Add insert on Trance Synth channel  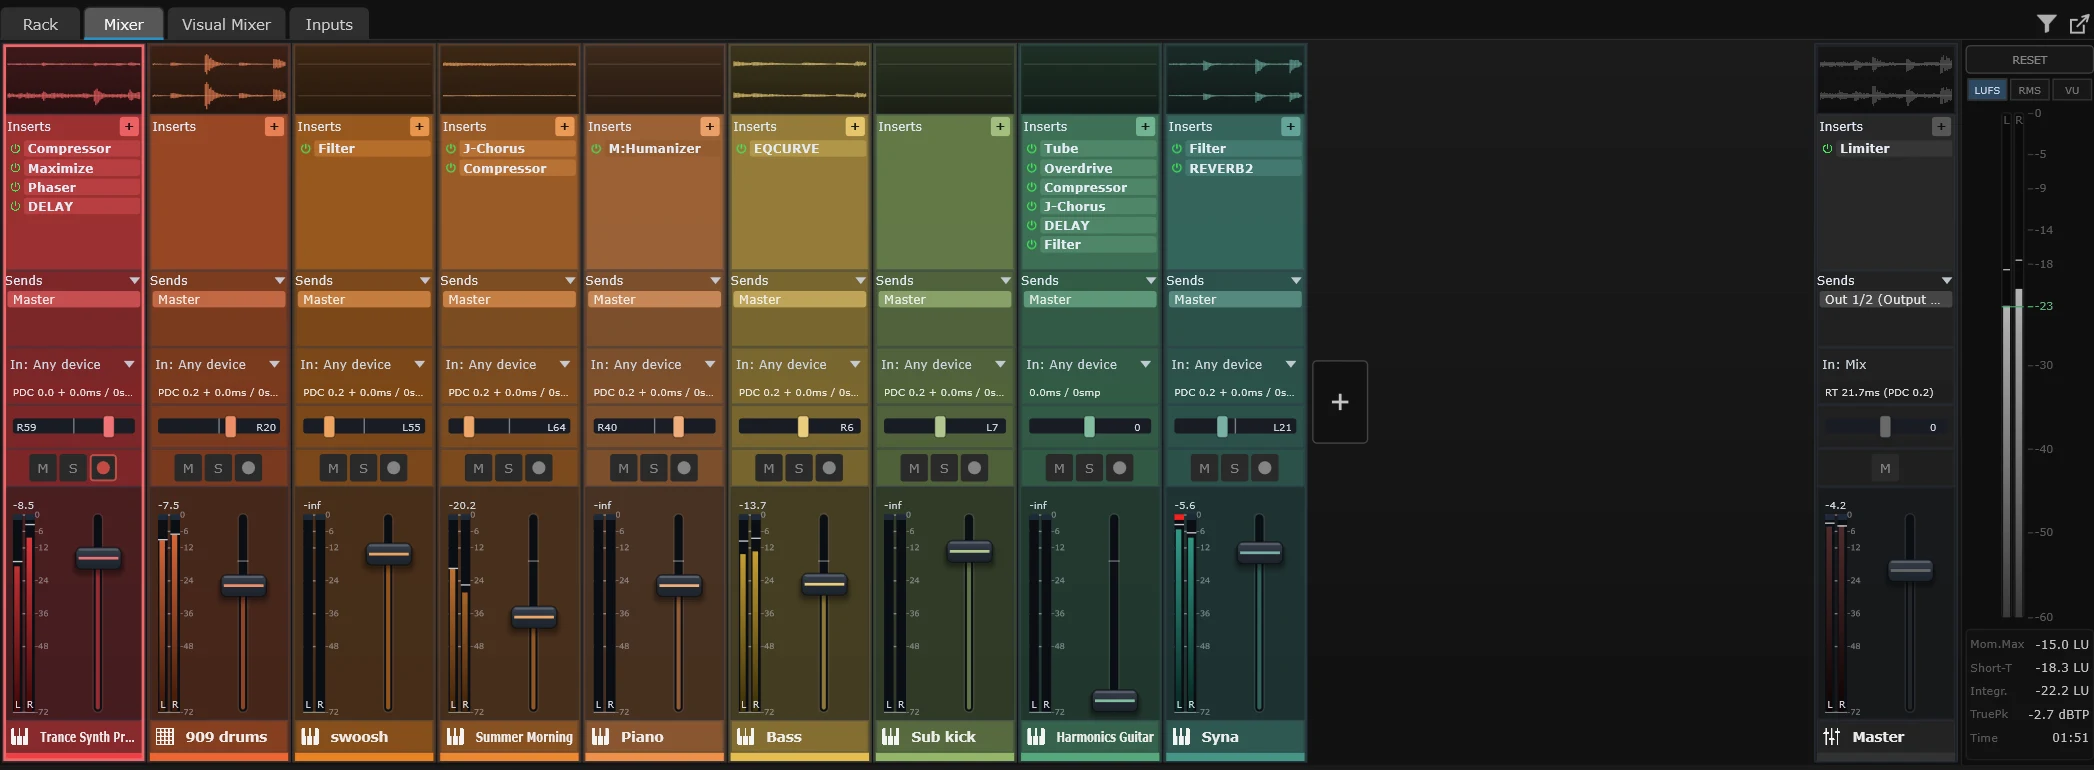tap(129, 126)
